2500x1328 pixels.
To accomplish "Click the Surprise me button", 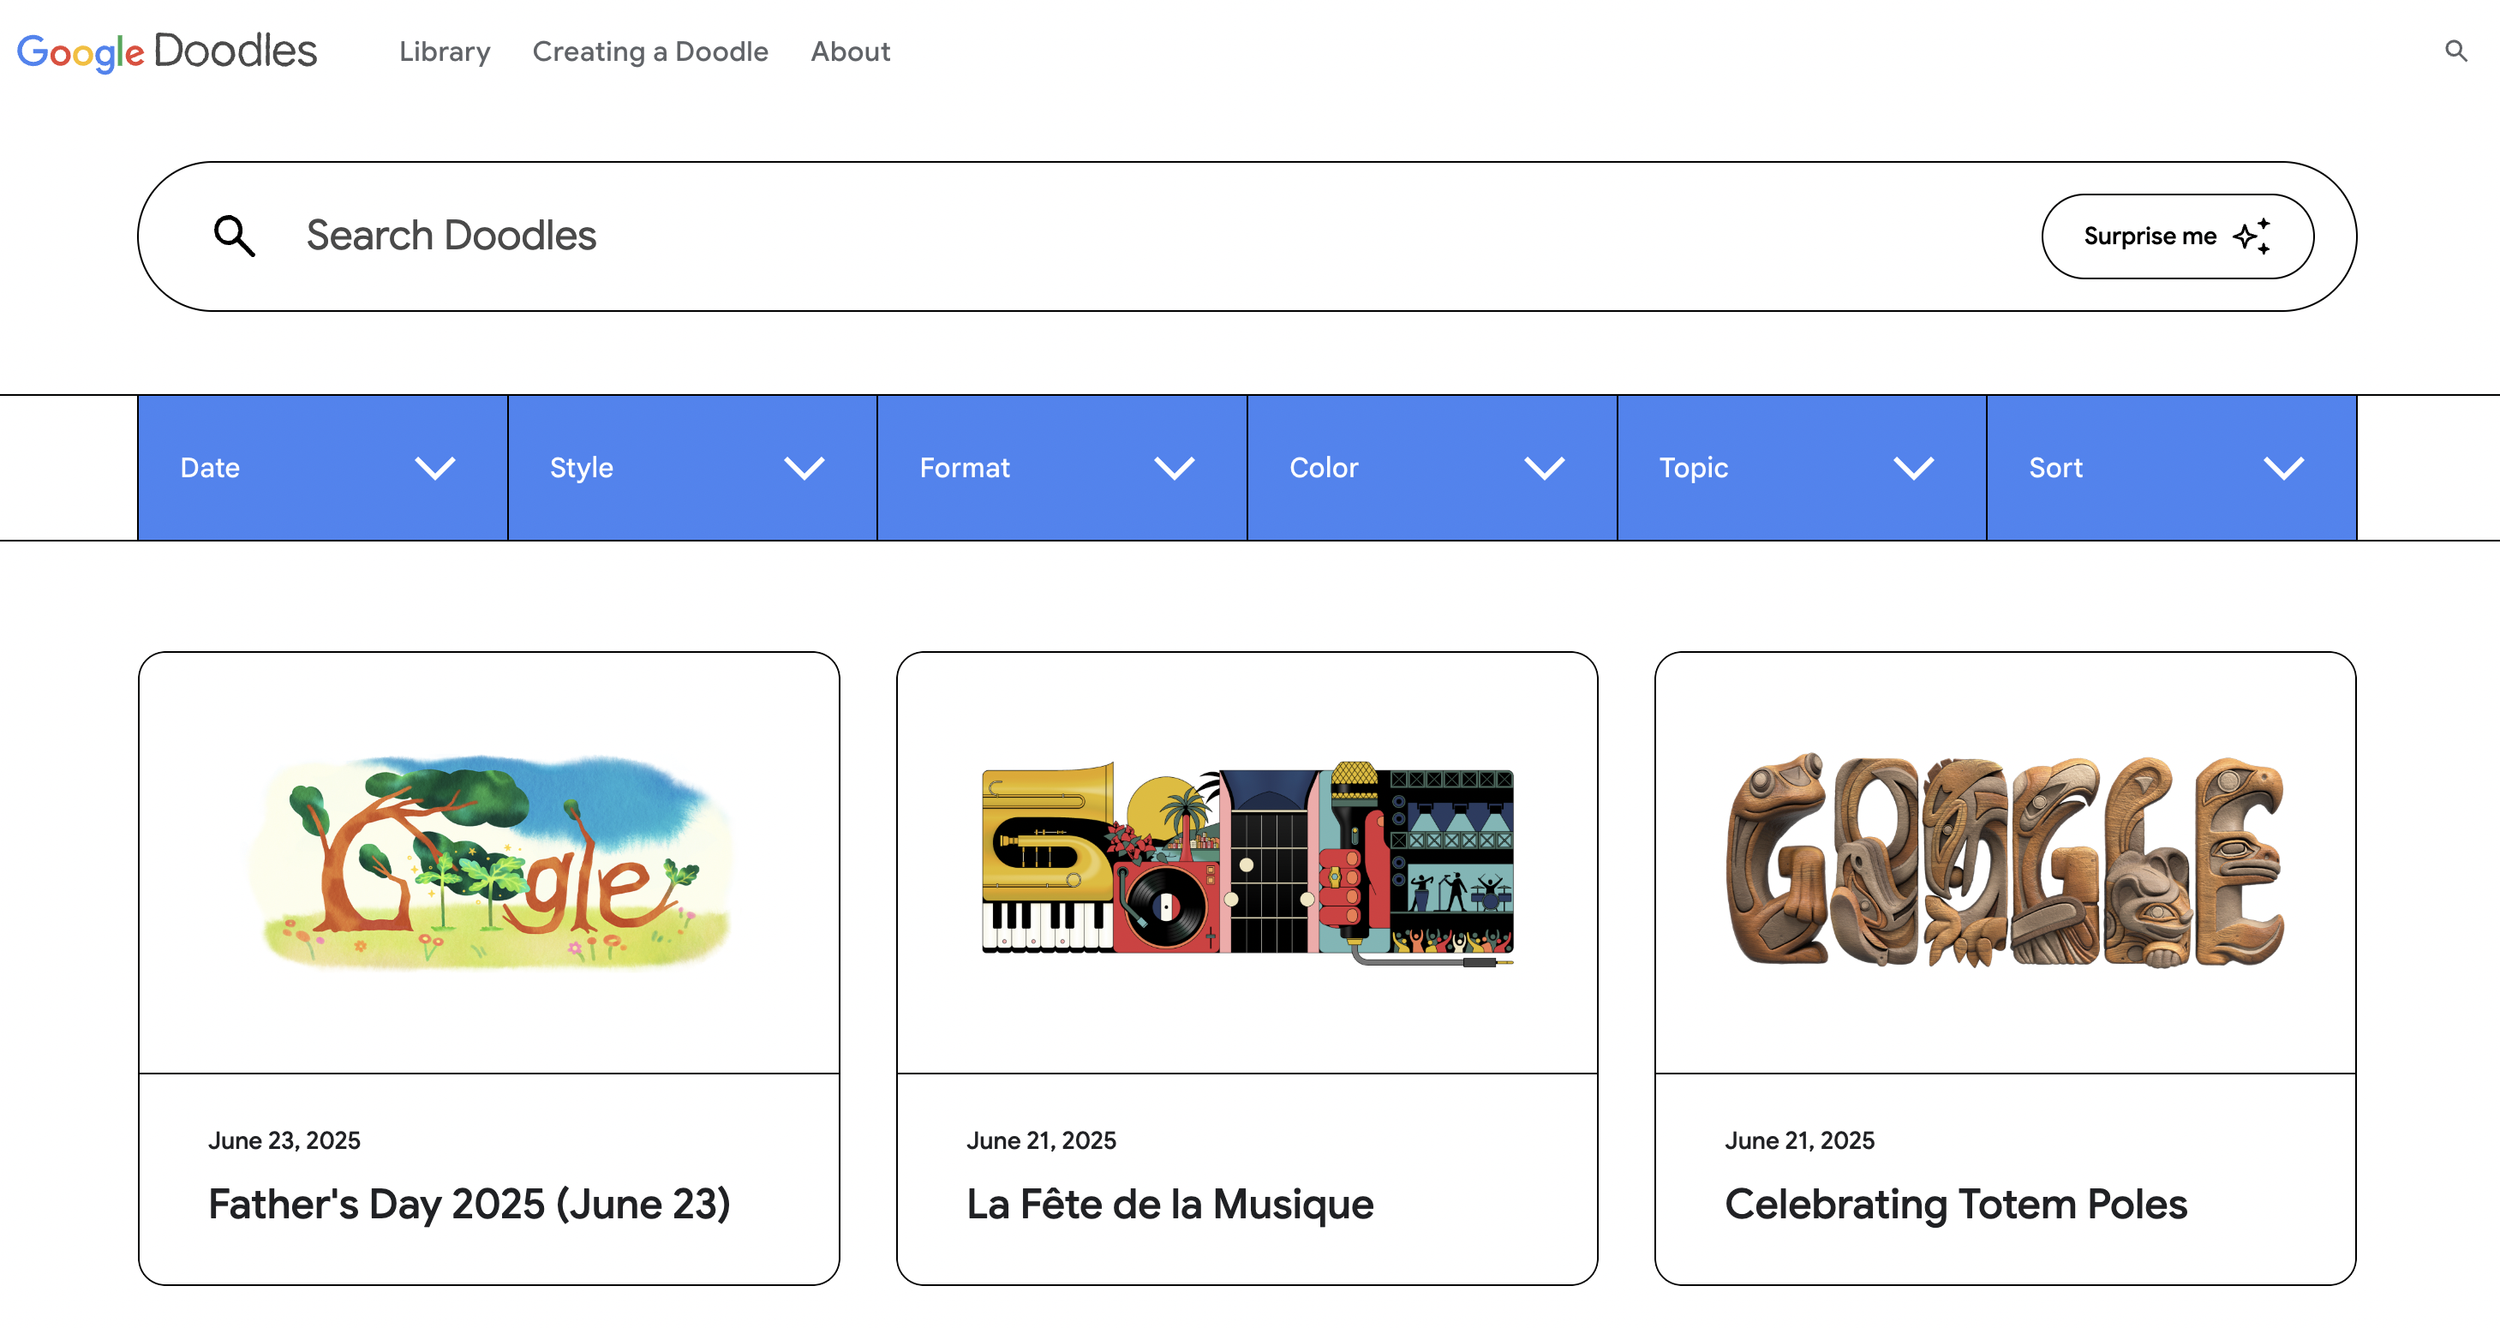I will tap(2177, 236).
